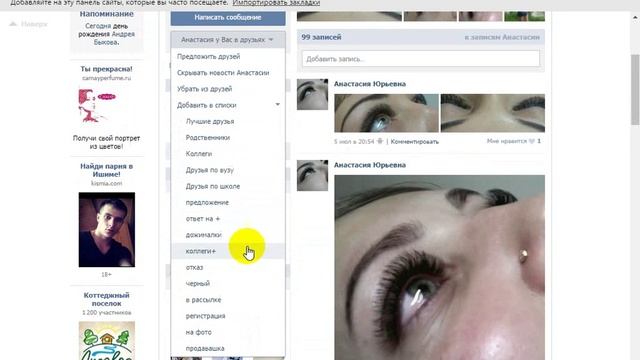Click the Написать сообщение button
640x360 pixels.
[228, 18]
